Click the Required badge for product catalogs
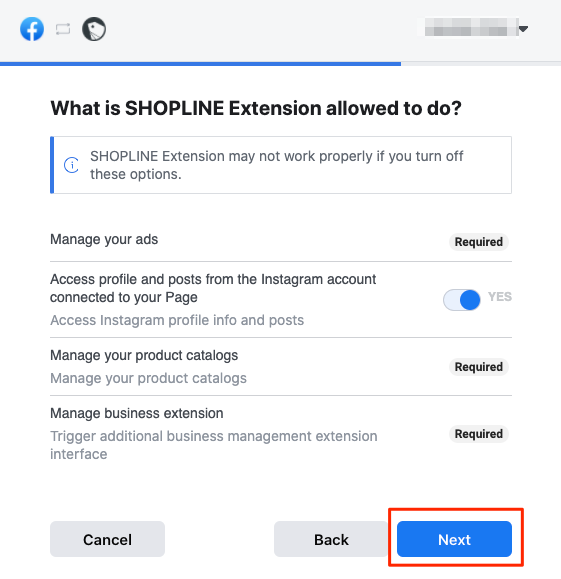Viewport: 561px width, 579px height. (479, 367)
